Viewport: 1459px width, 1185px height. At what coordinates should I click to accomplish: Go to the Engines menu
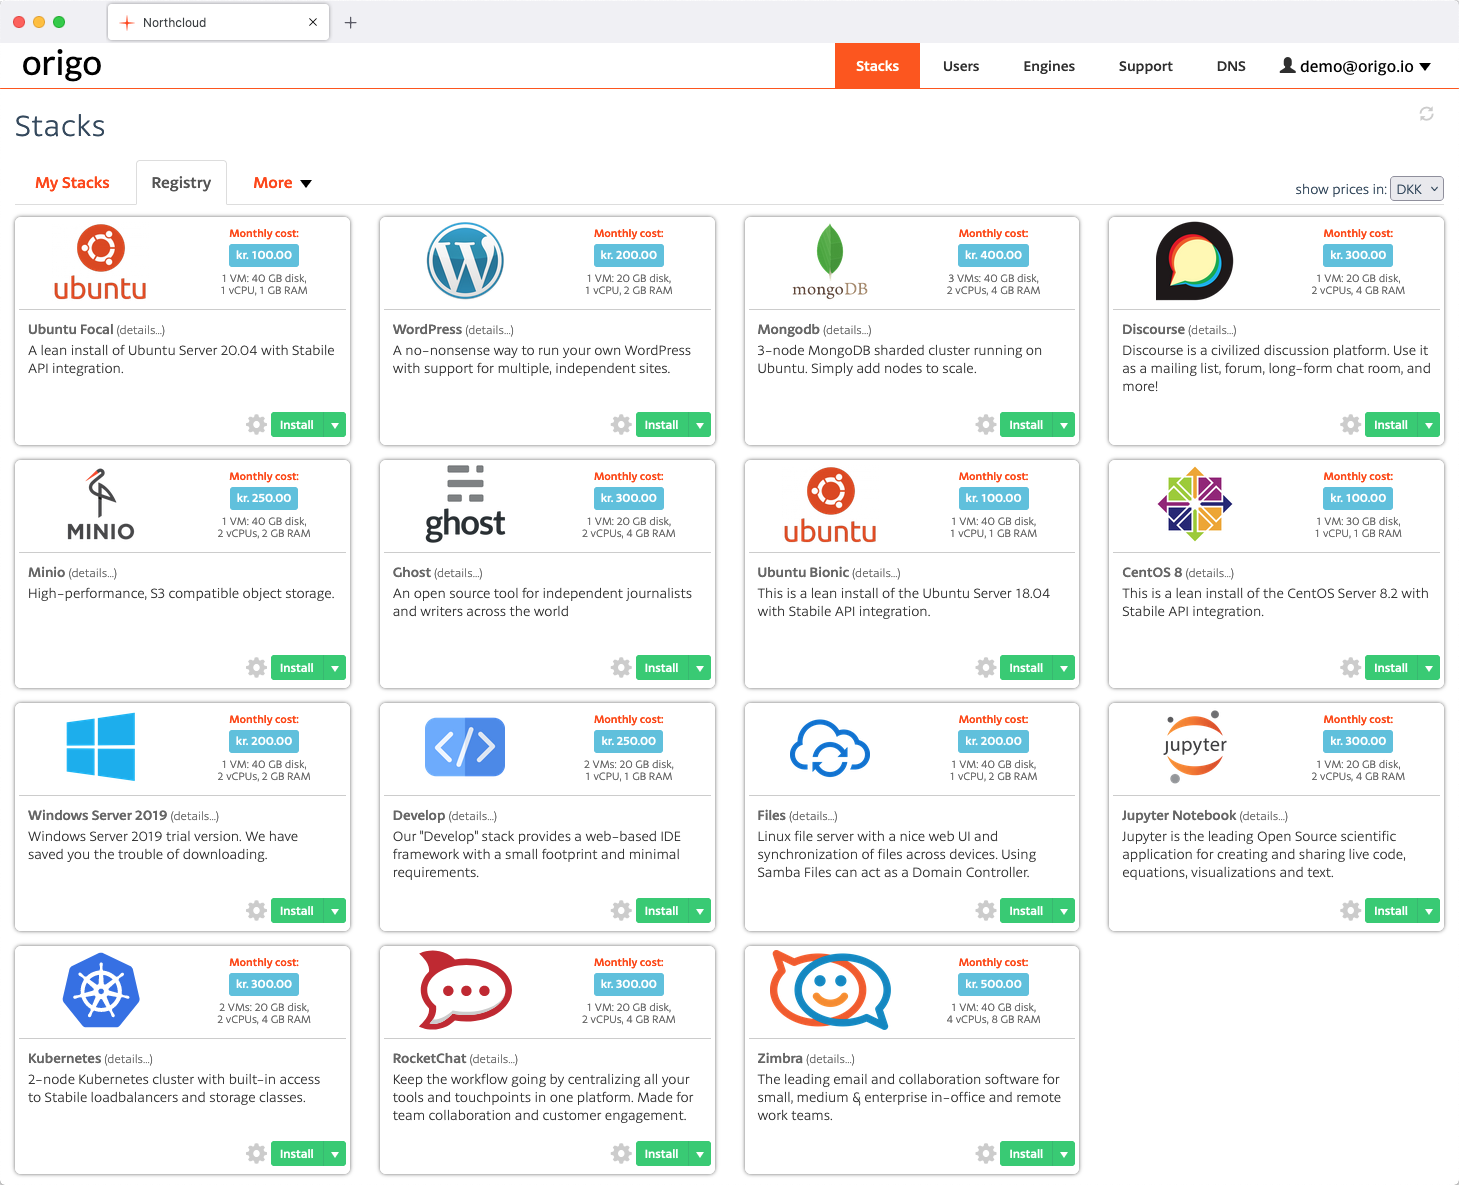(1049, 66)
